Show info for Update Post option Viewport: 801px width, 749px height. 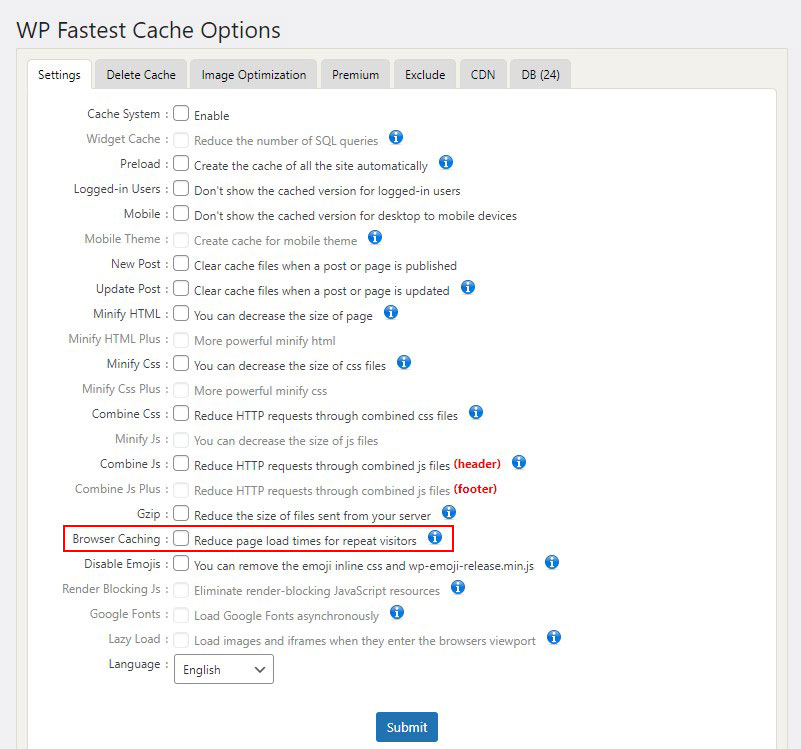(468, 287)
